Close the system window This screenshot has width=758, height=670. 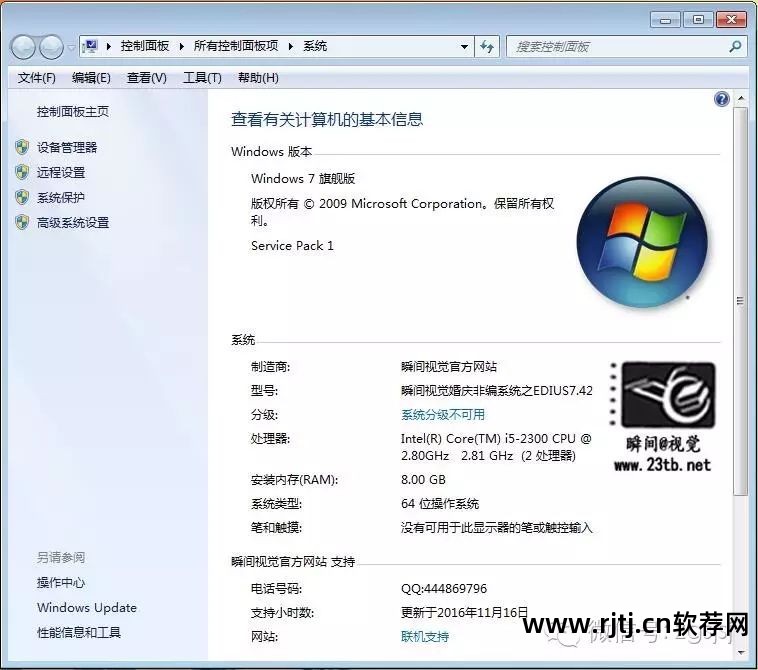point(731,20)
